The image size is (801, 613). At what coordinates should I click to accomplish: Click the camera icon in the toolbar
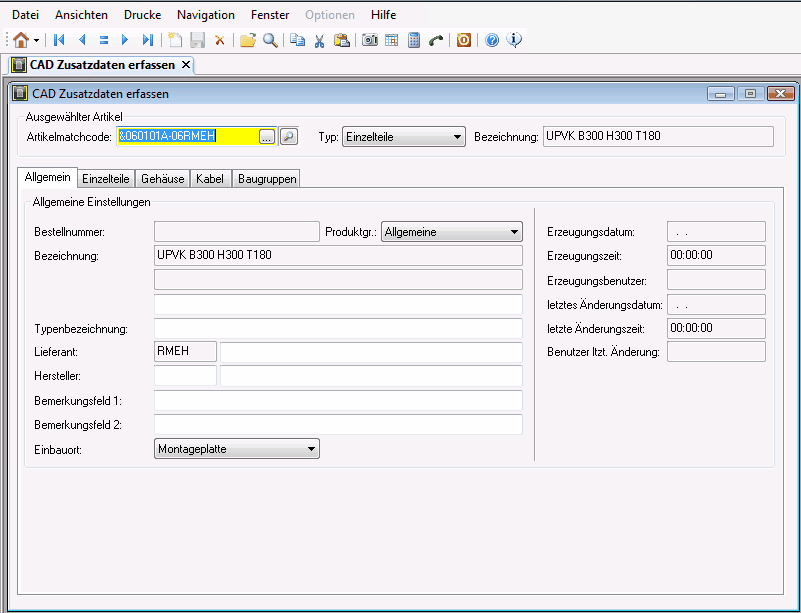click(x=369, y=40)
